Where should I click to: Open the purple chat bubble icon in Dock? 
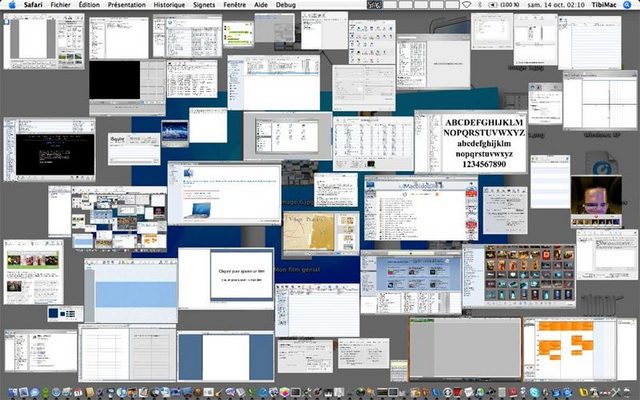pyautogui.click(x=230, y=393)
